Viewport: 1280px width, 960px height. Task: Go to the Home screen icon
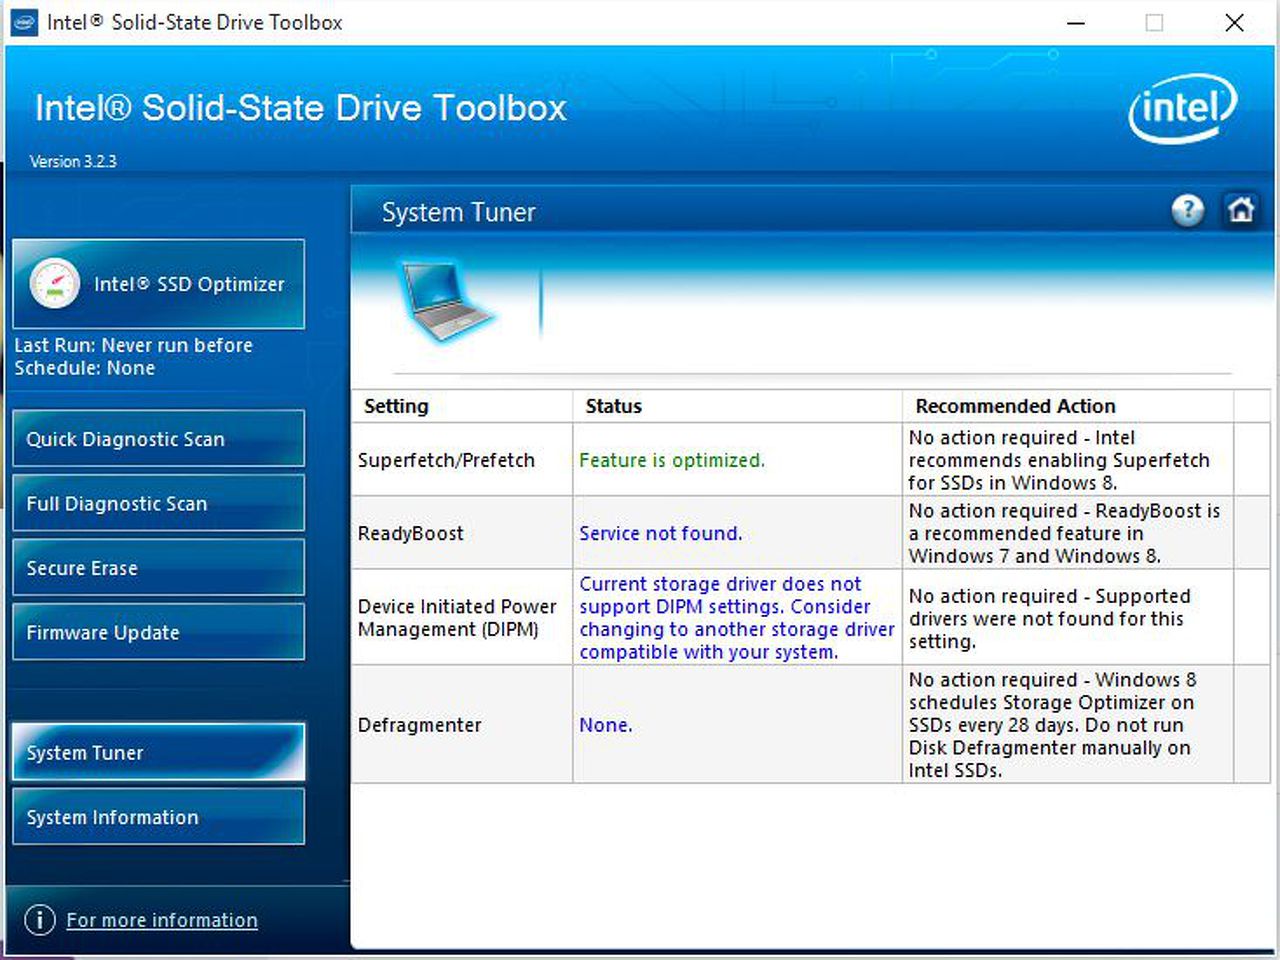1241,210
